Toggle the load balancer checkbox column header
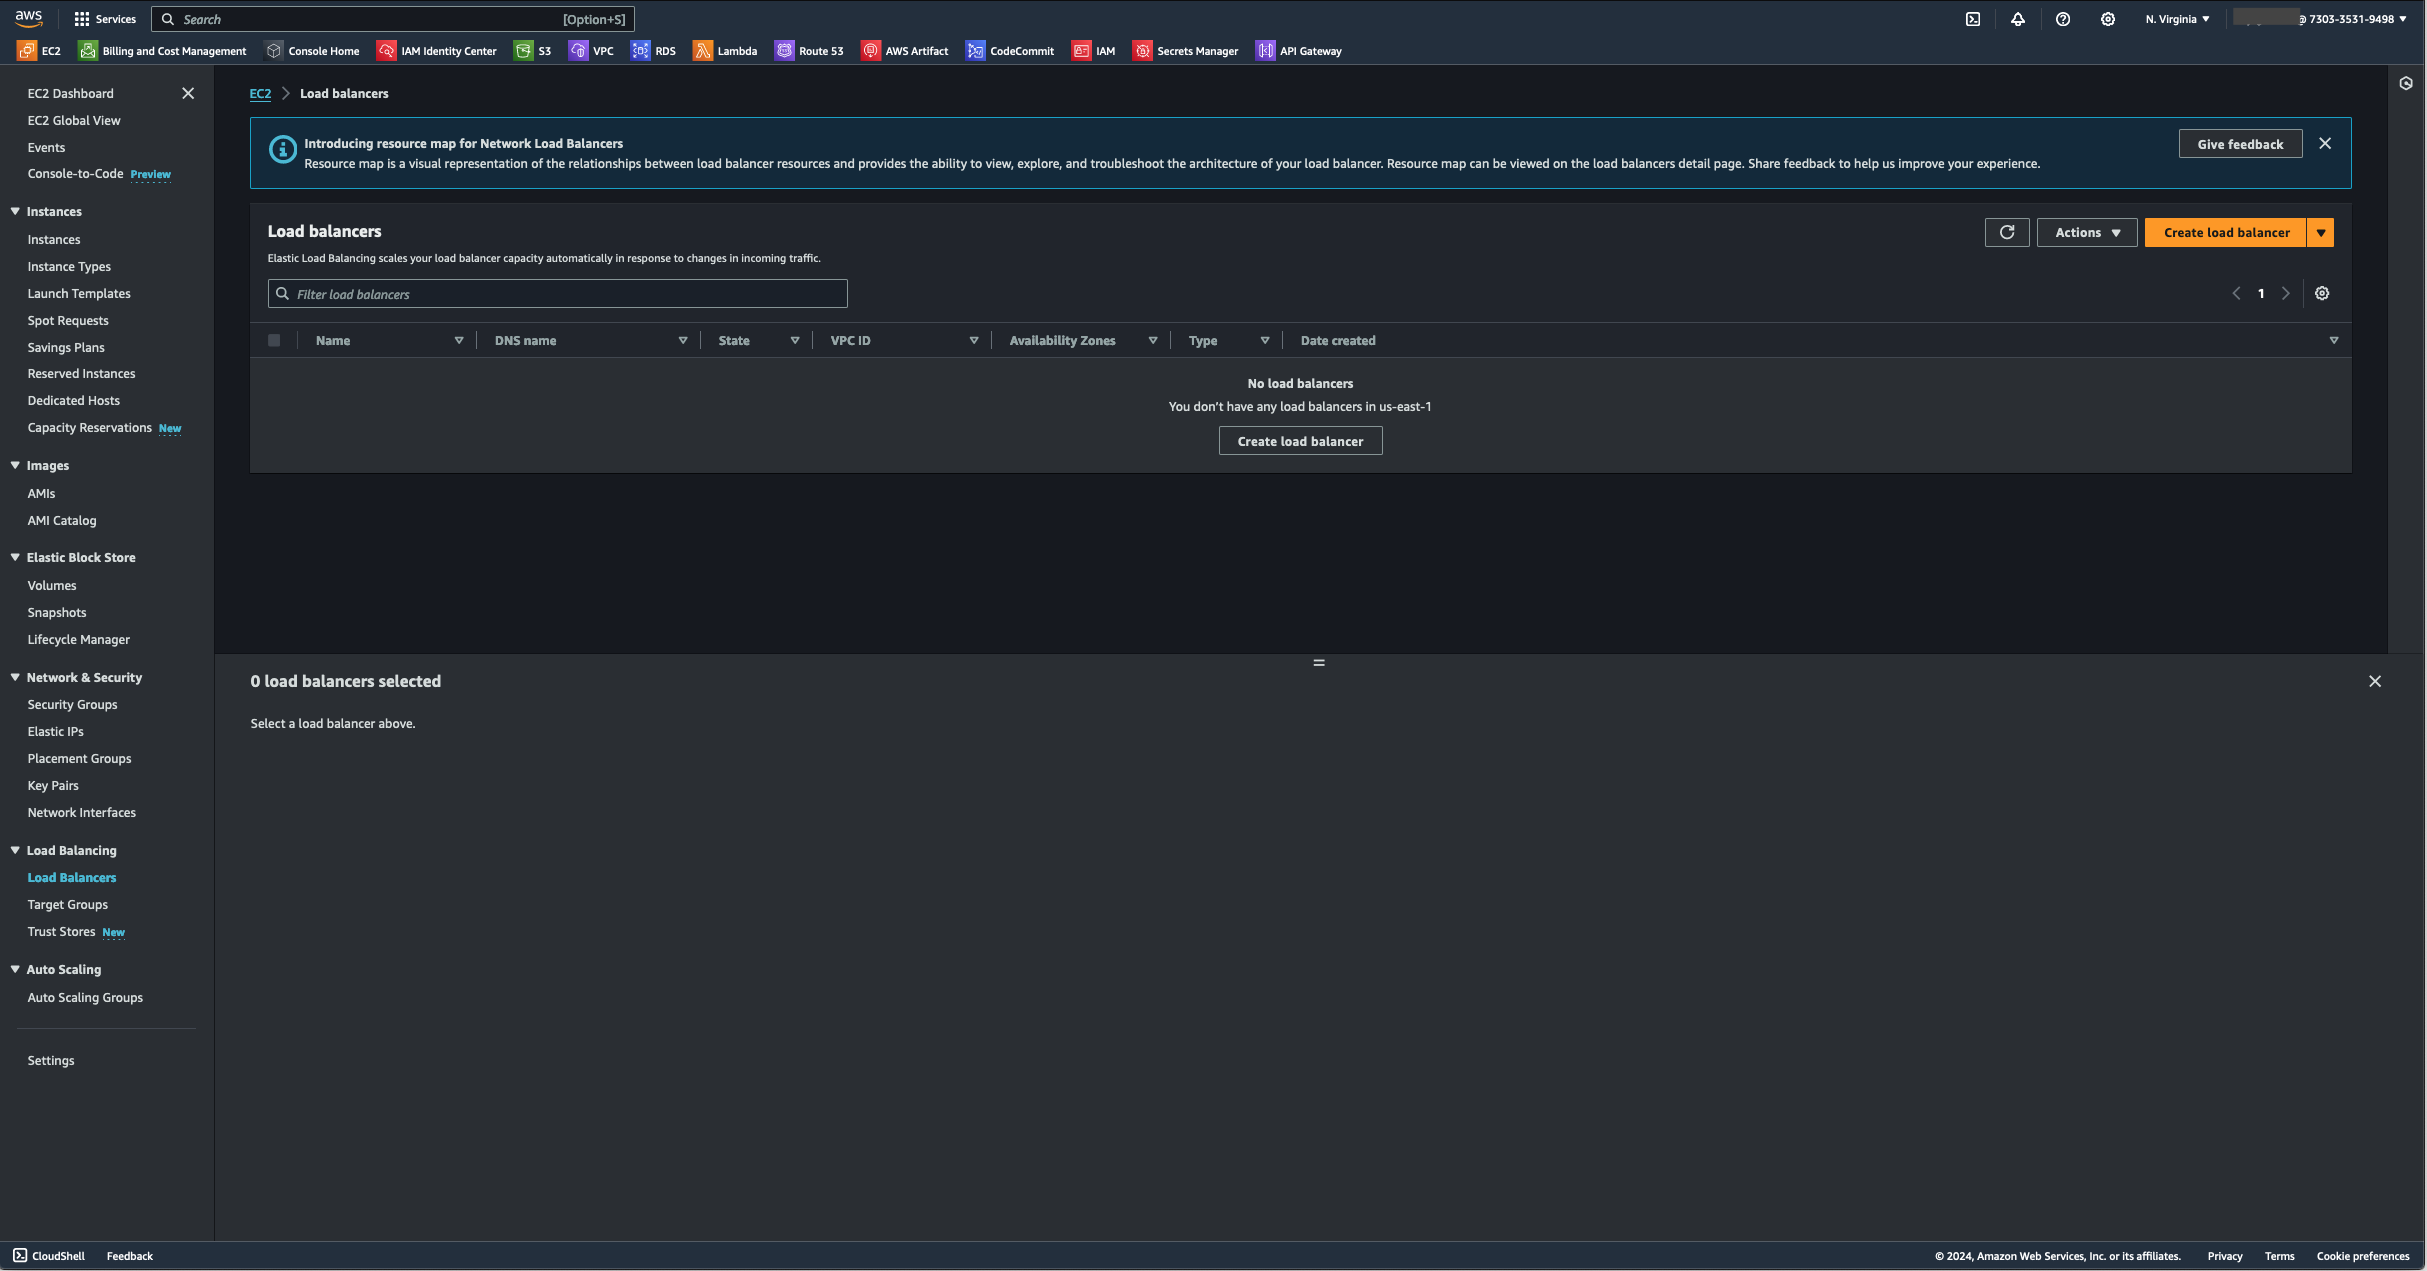2427x1271 pixels. (276, 339)
